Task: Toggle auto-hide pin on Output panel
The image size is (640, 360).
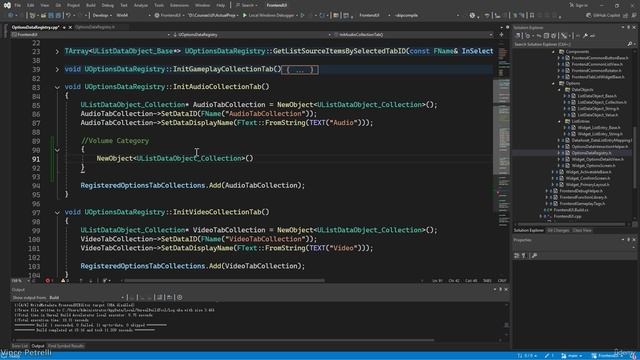Action: click(500, 289)
